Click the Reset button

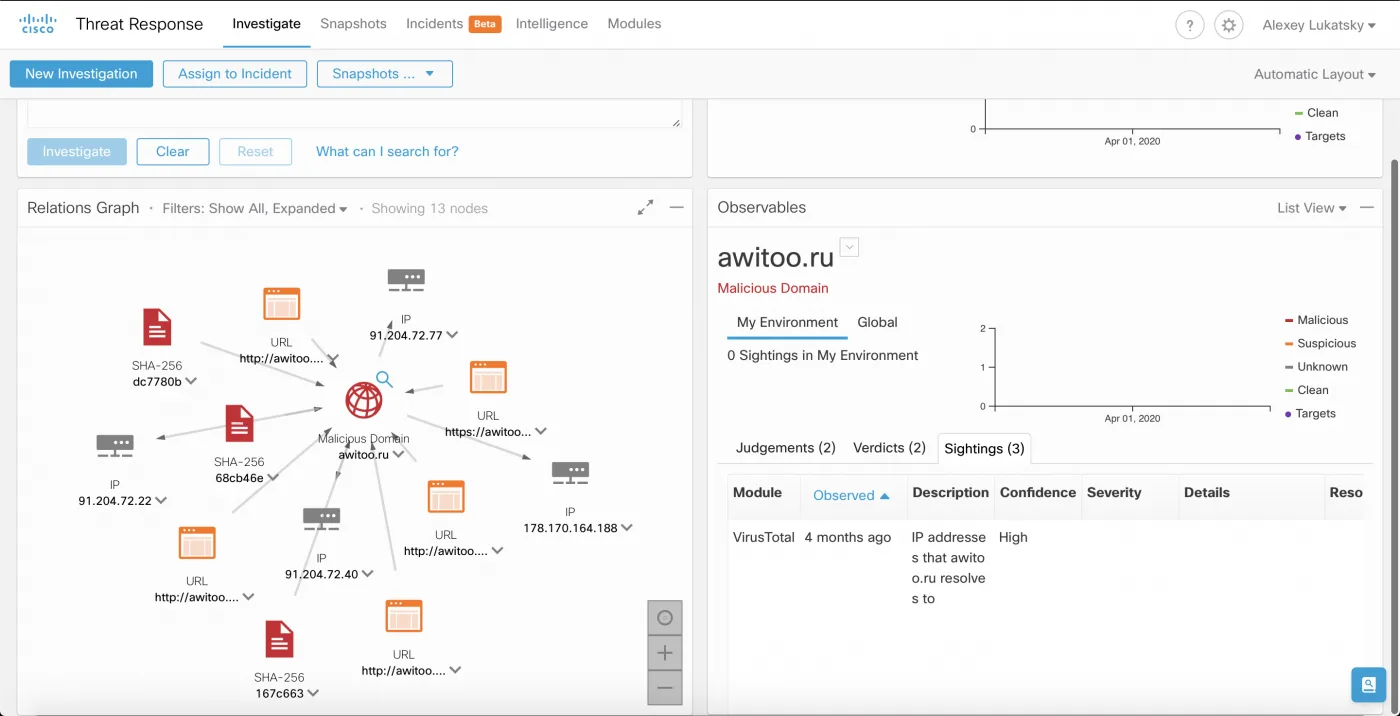coord(255,152)
